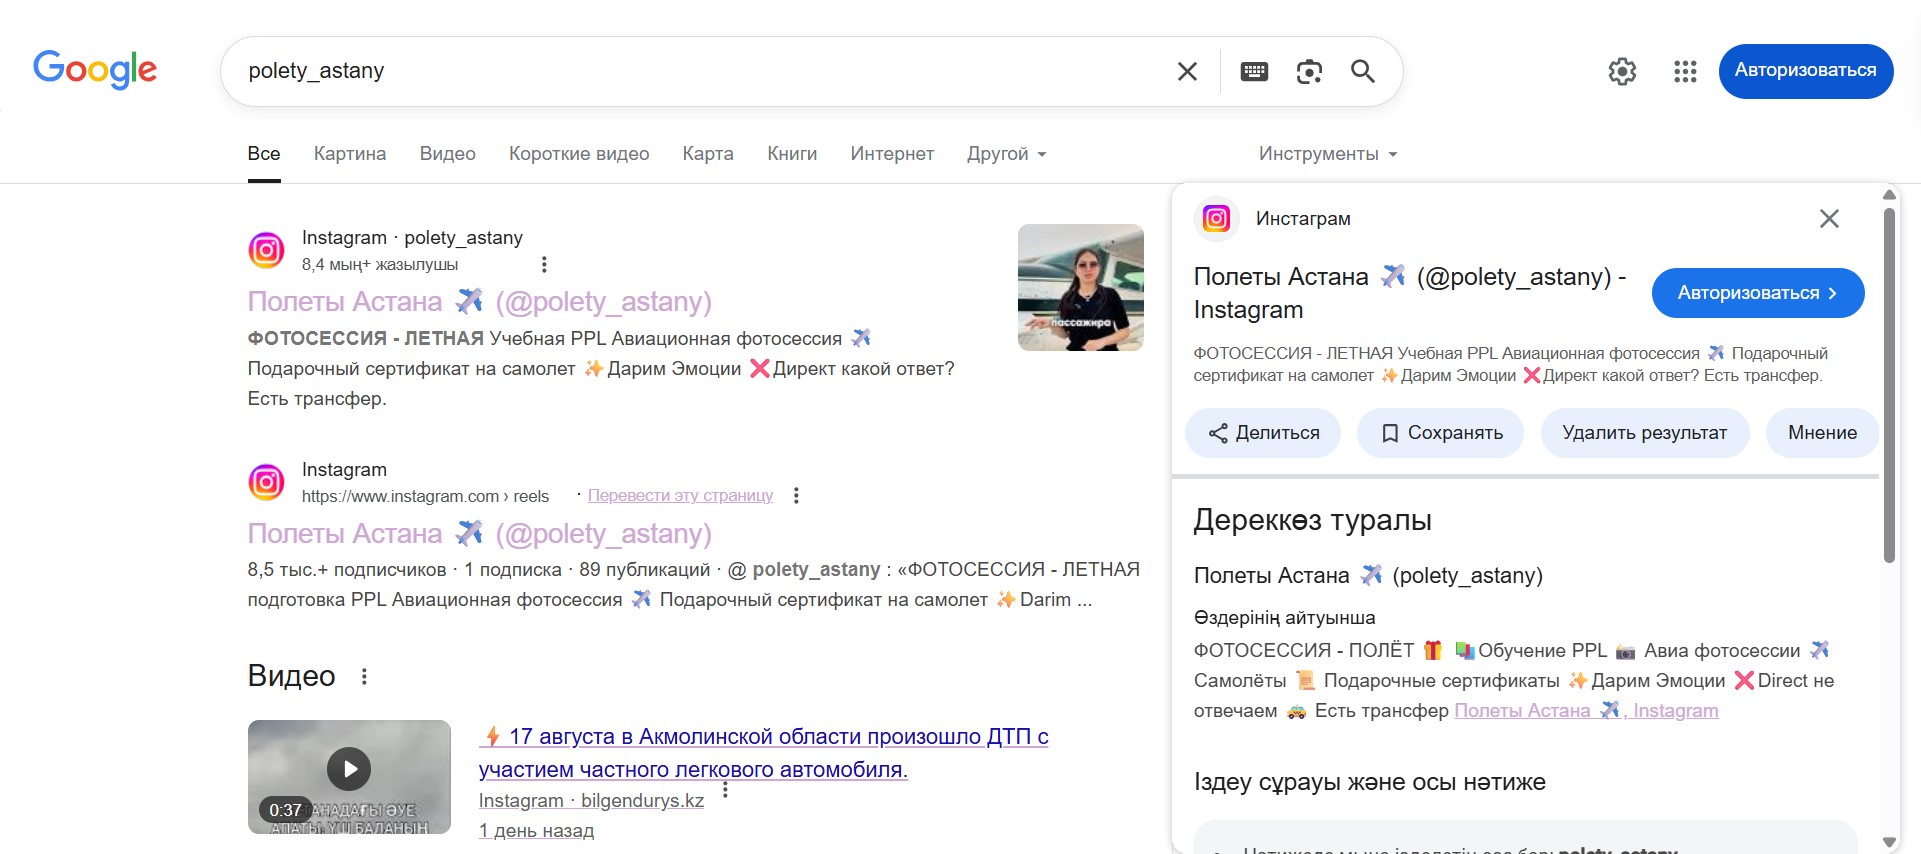The image size is (1921, 854).
Task: Click the Мнение button
Action: (x=1822, y=433)
